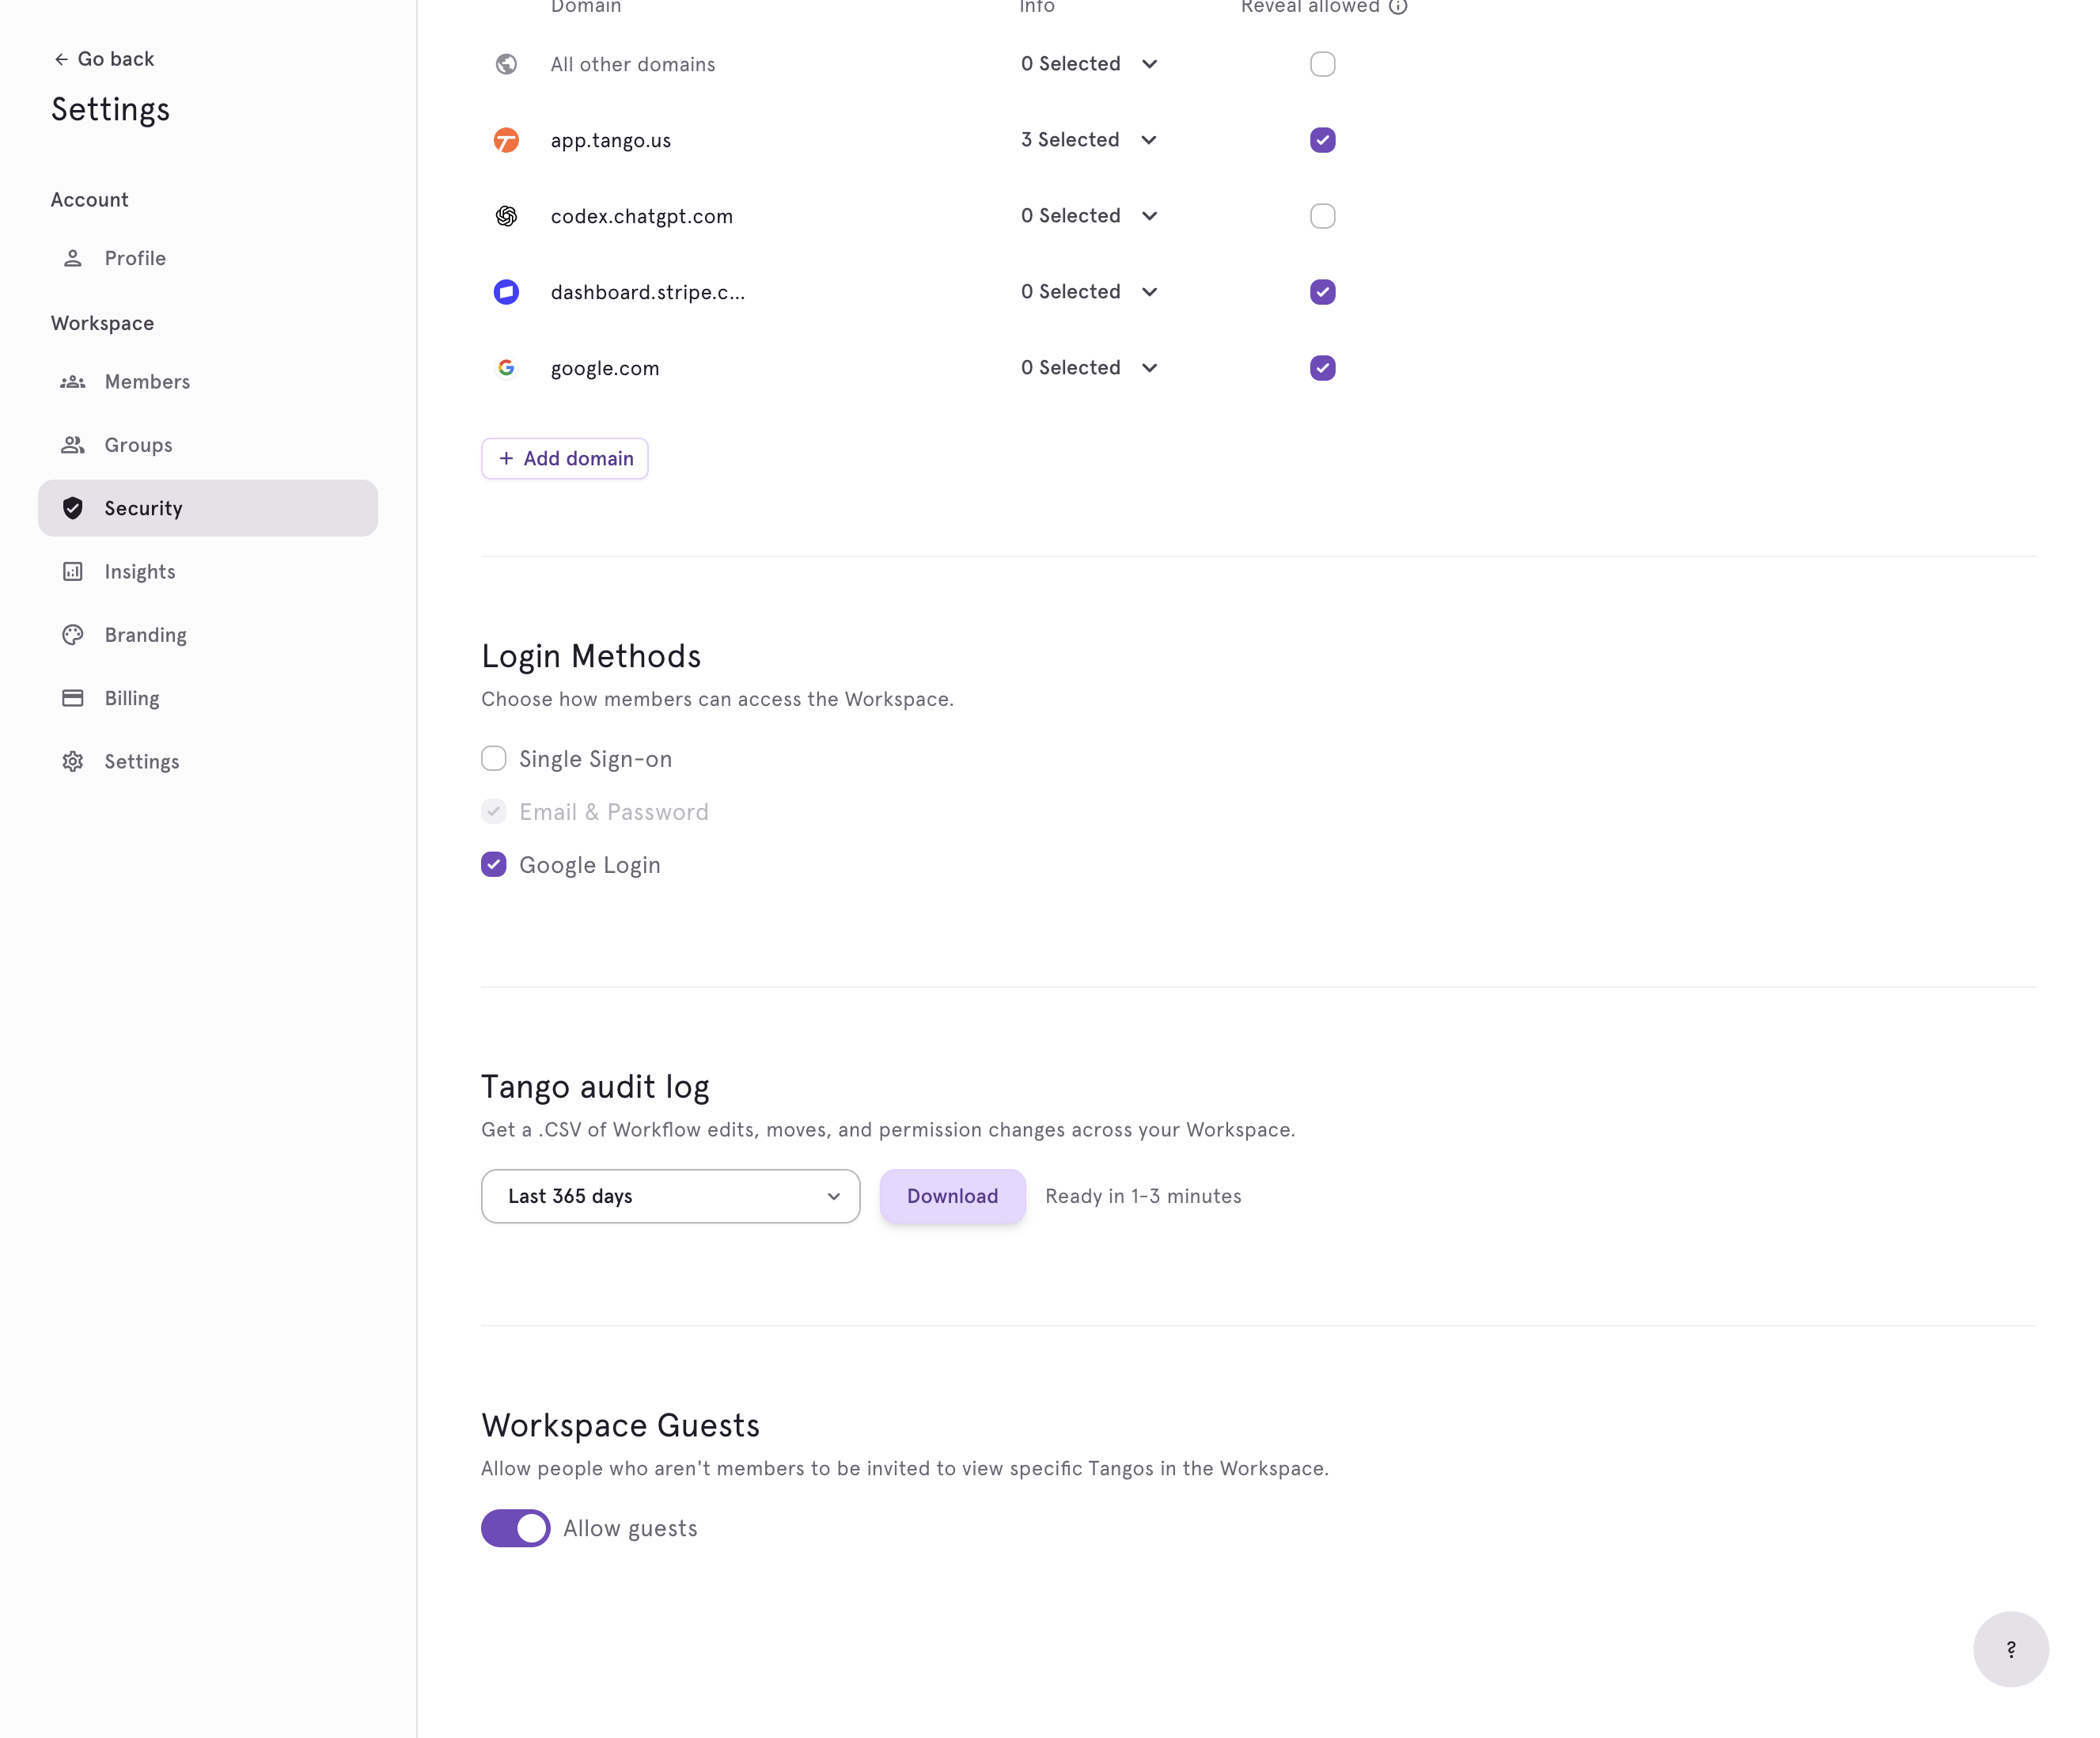The height and width of the screenshot is (1738, 2100).
Task: Click the Stripe dashboard domain icon
Action: click(507, 292)
